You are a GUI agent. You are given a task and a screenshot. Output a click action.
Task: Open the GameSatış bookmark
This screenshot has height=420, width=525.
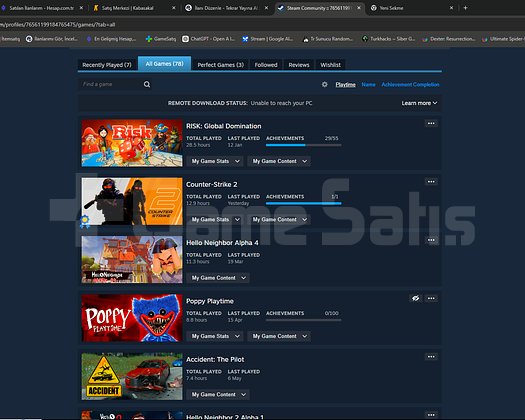click(161, 39)
